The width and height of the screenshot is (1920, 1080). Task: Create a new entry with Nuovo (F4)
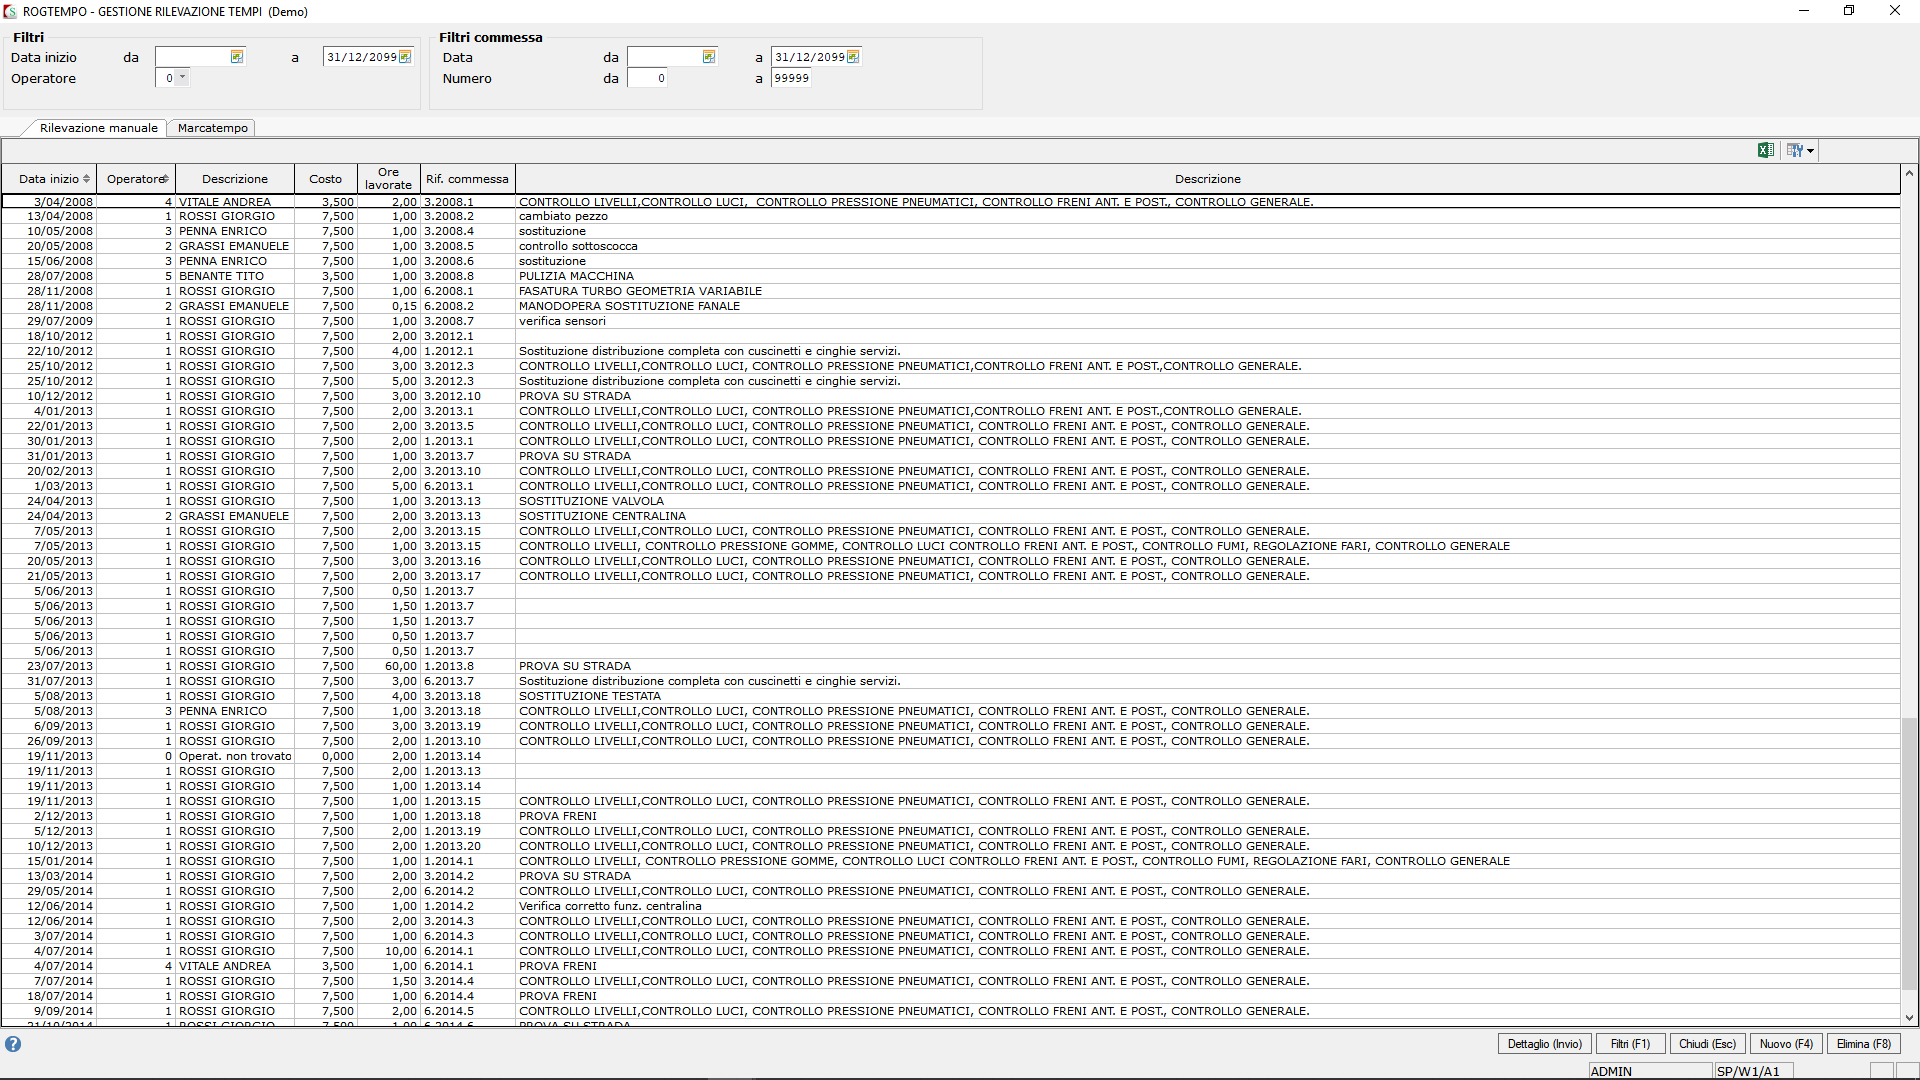(x=1786, y=1044)
